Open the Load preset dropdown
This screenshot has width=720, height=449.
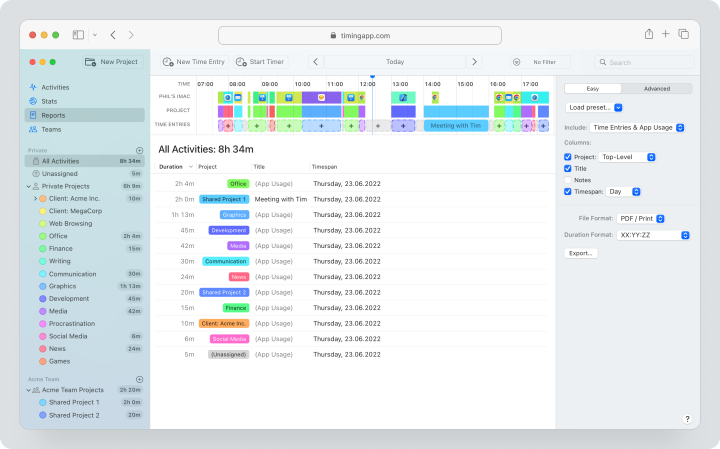(x=594, y=107)
